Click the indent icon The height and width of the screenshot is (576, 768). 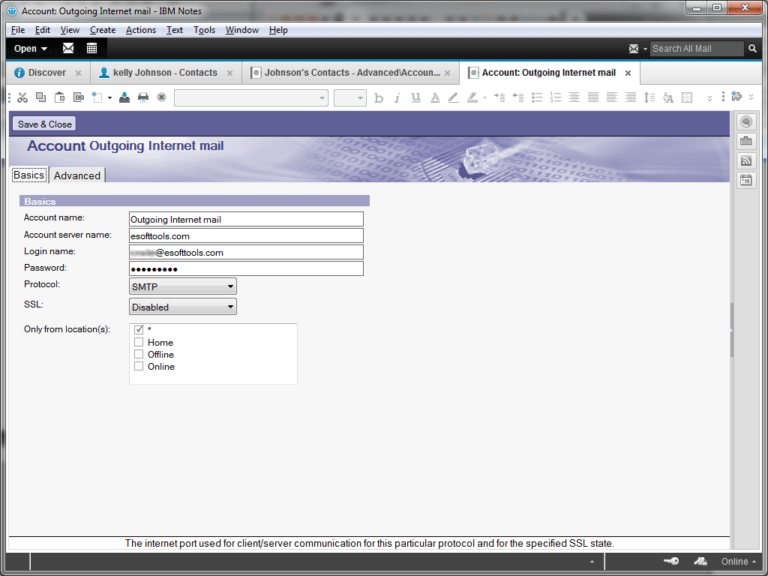pyautogui.click(x=499, y=97)
